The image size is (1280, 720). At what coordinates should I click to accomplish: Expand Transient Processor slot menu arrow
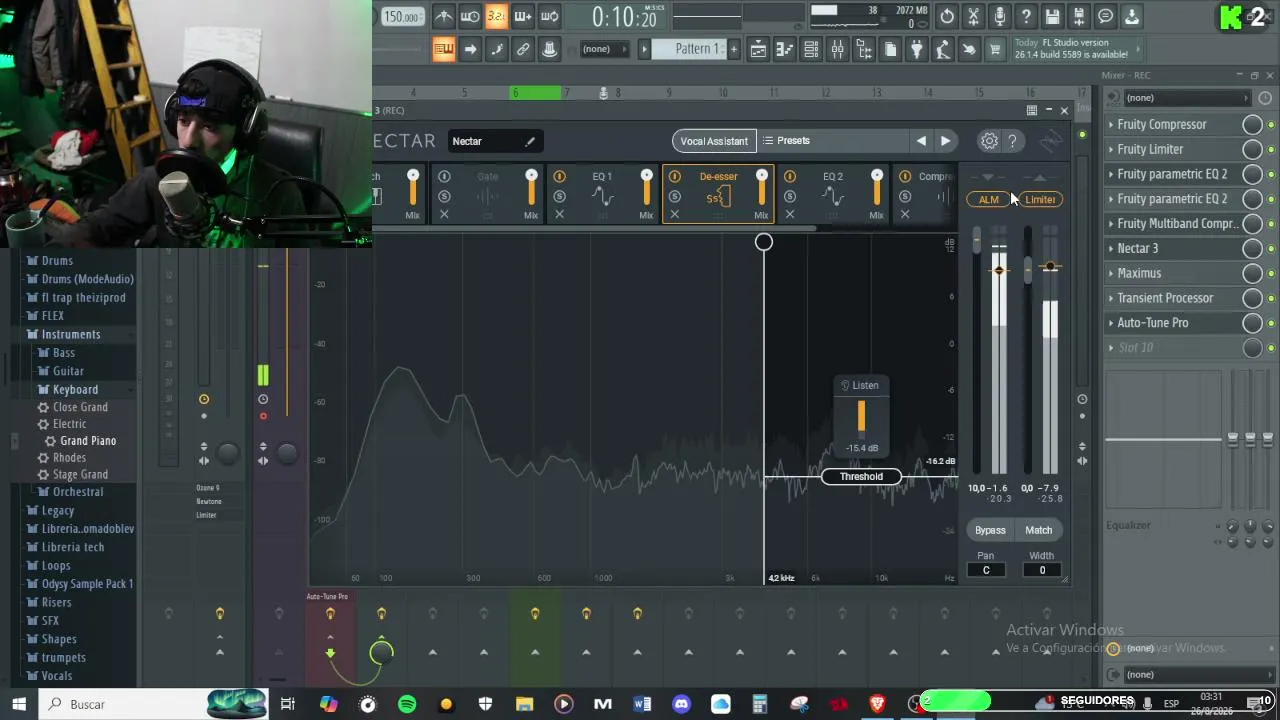1111,298
